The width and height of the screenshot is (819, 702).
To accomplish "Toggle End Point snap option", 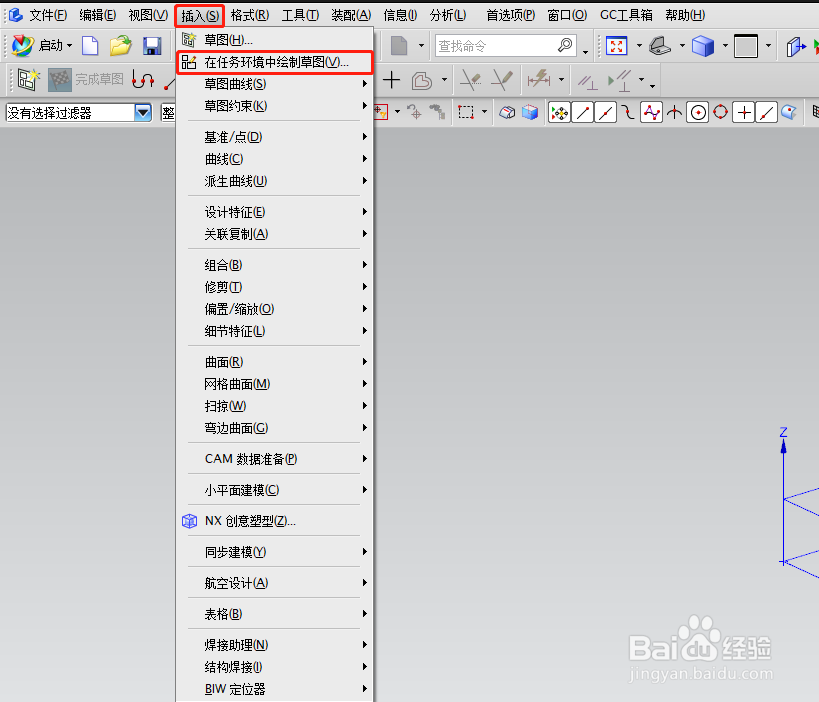I will coord(583,112).
